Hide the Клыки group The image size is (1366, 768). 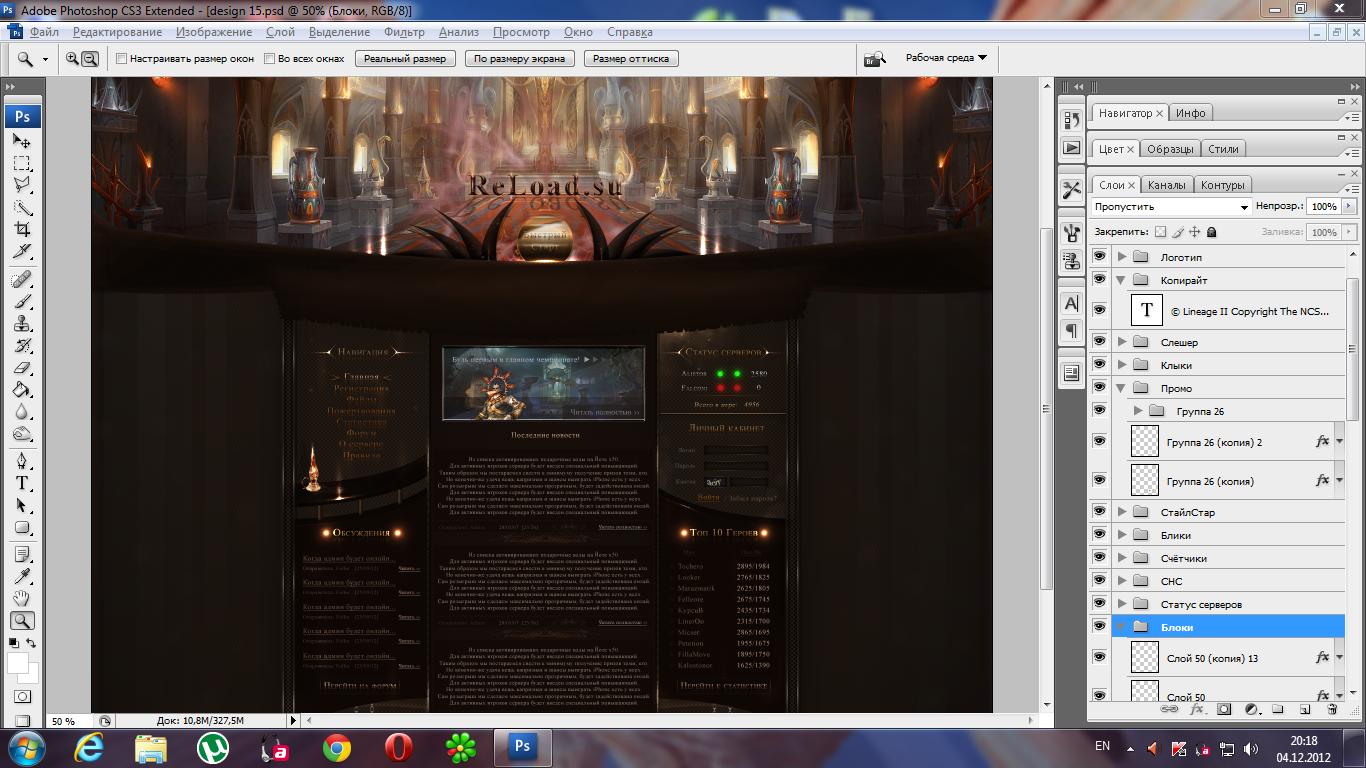(x=1100, y=365)
